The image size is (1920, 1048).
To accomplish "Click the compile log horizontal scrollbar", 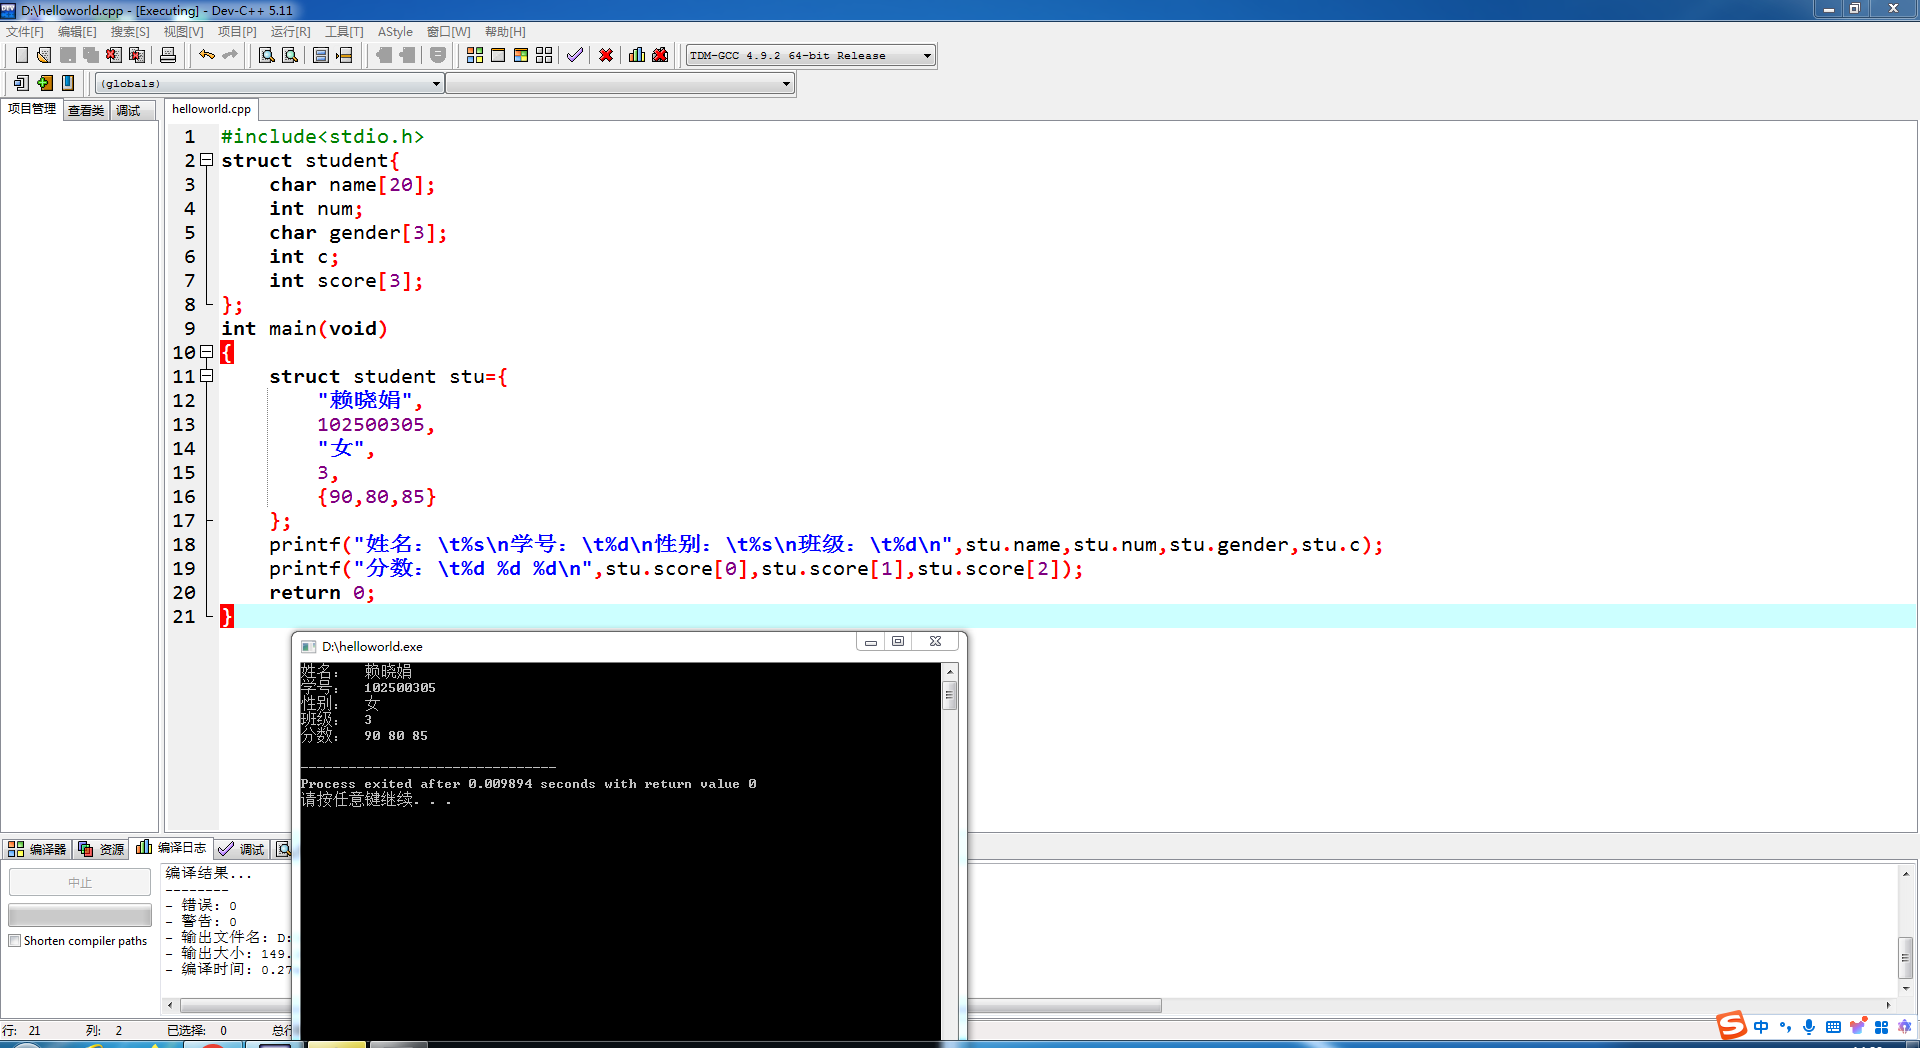I will (x=1028, y=1005).
